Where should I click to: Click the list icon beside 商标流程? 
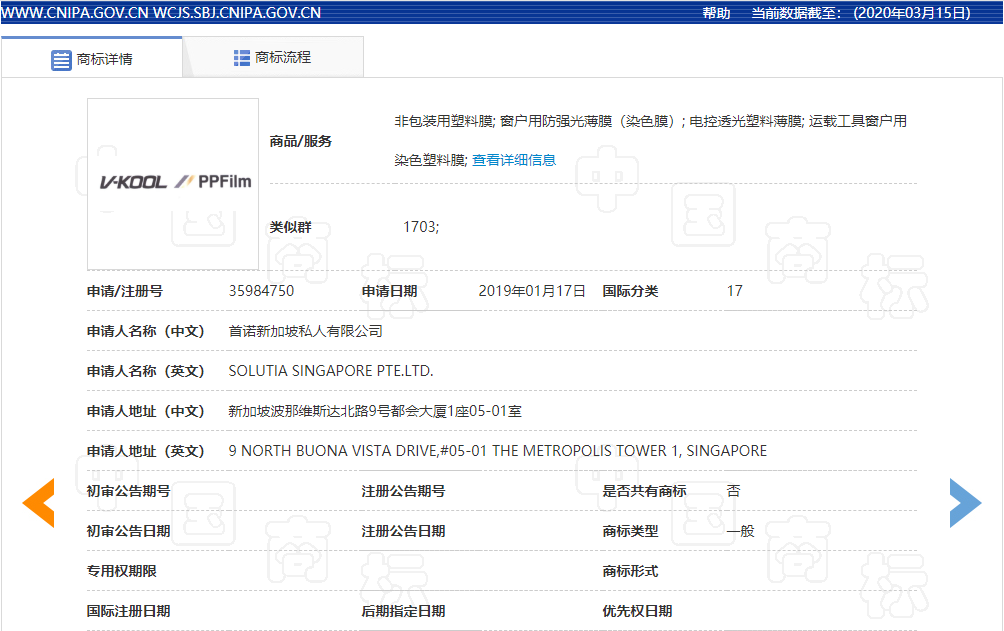242,58
